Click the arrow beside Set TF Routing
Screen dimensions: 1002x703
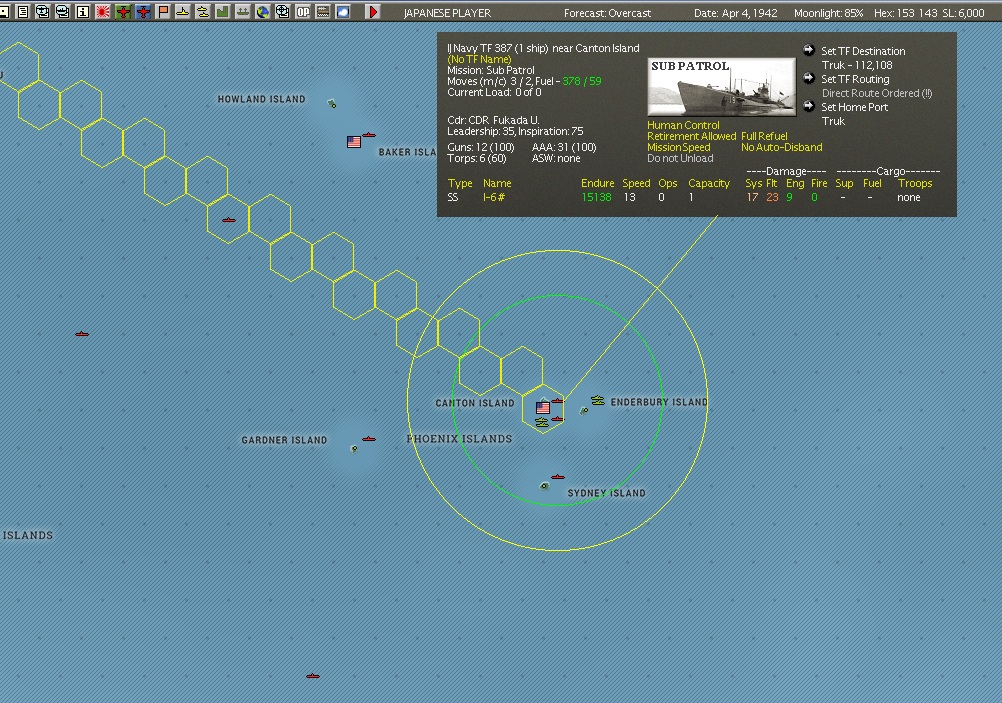pos(809,78)
